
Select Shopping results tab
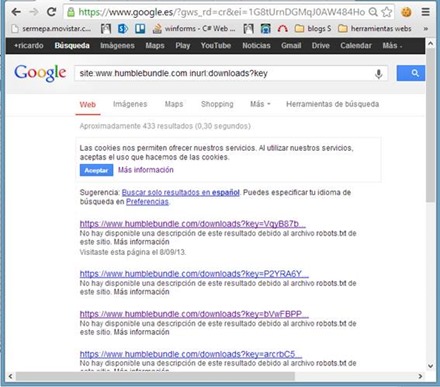[x=217, y=104]
